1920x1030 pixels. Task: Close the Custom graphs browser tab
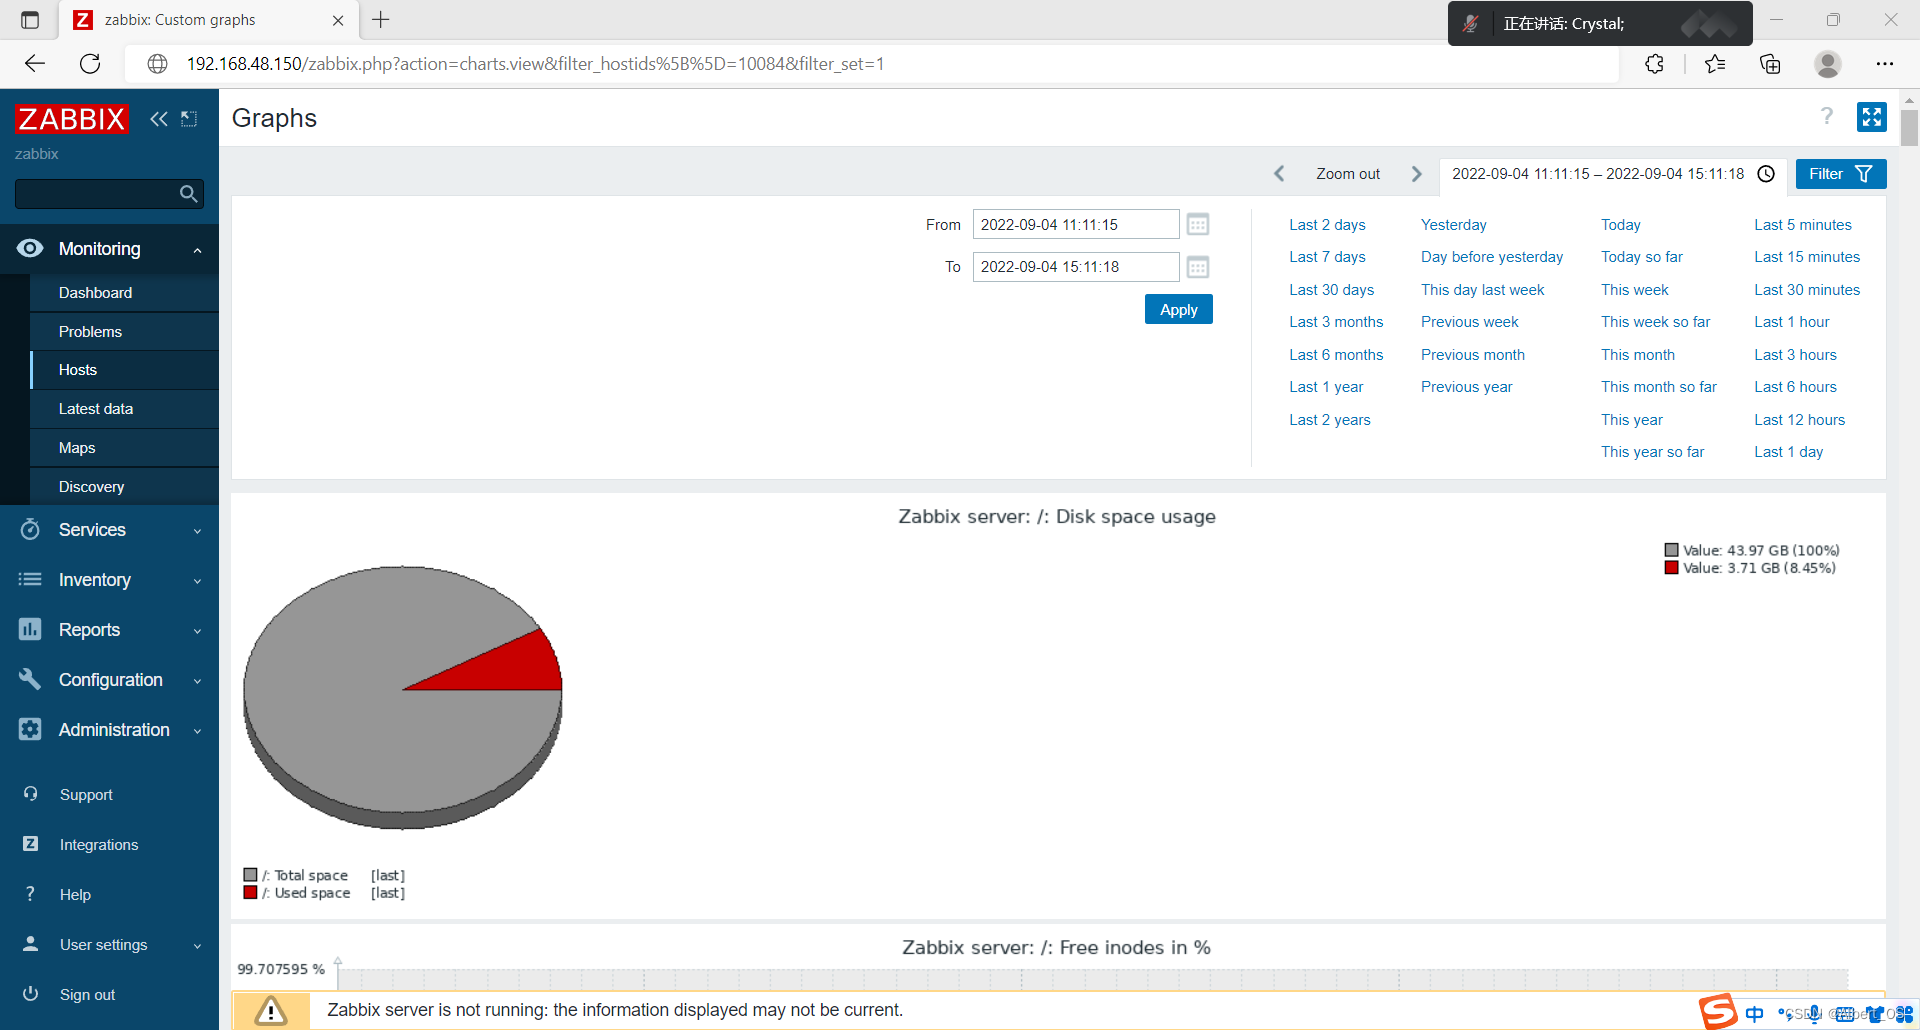338,20
